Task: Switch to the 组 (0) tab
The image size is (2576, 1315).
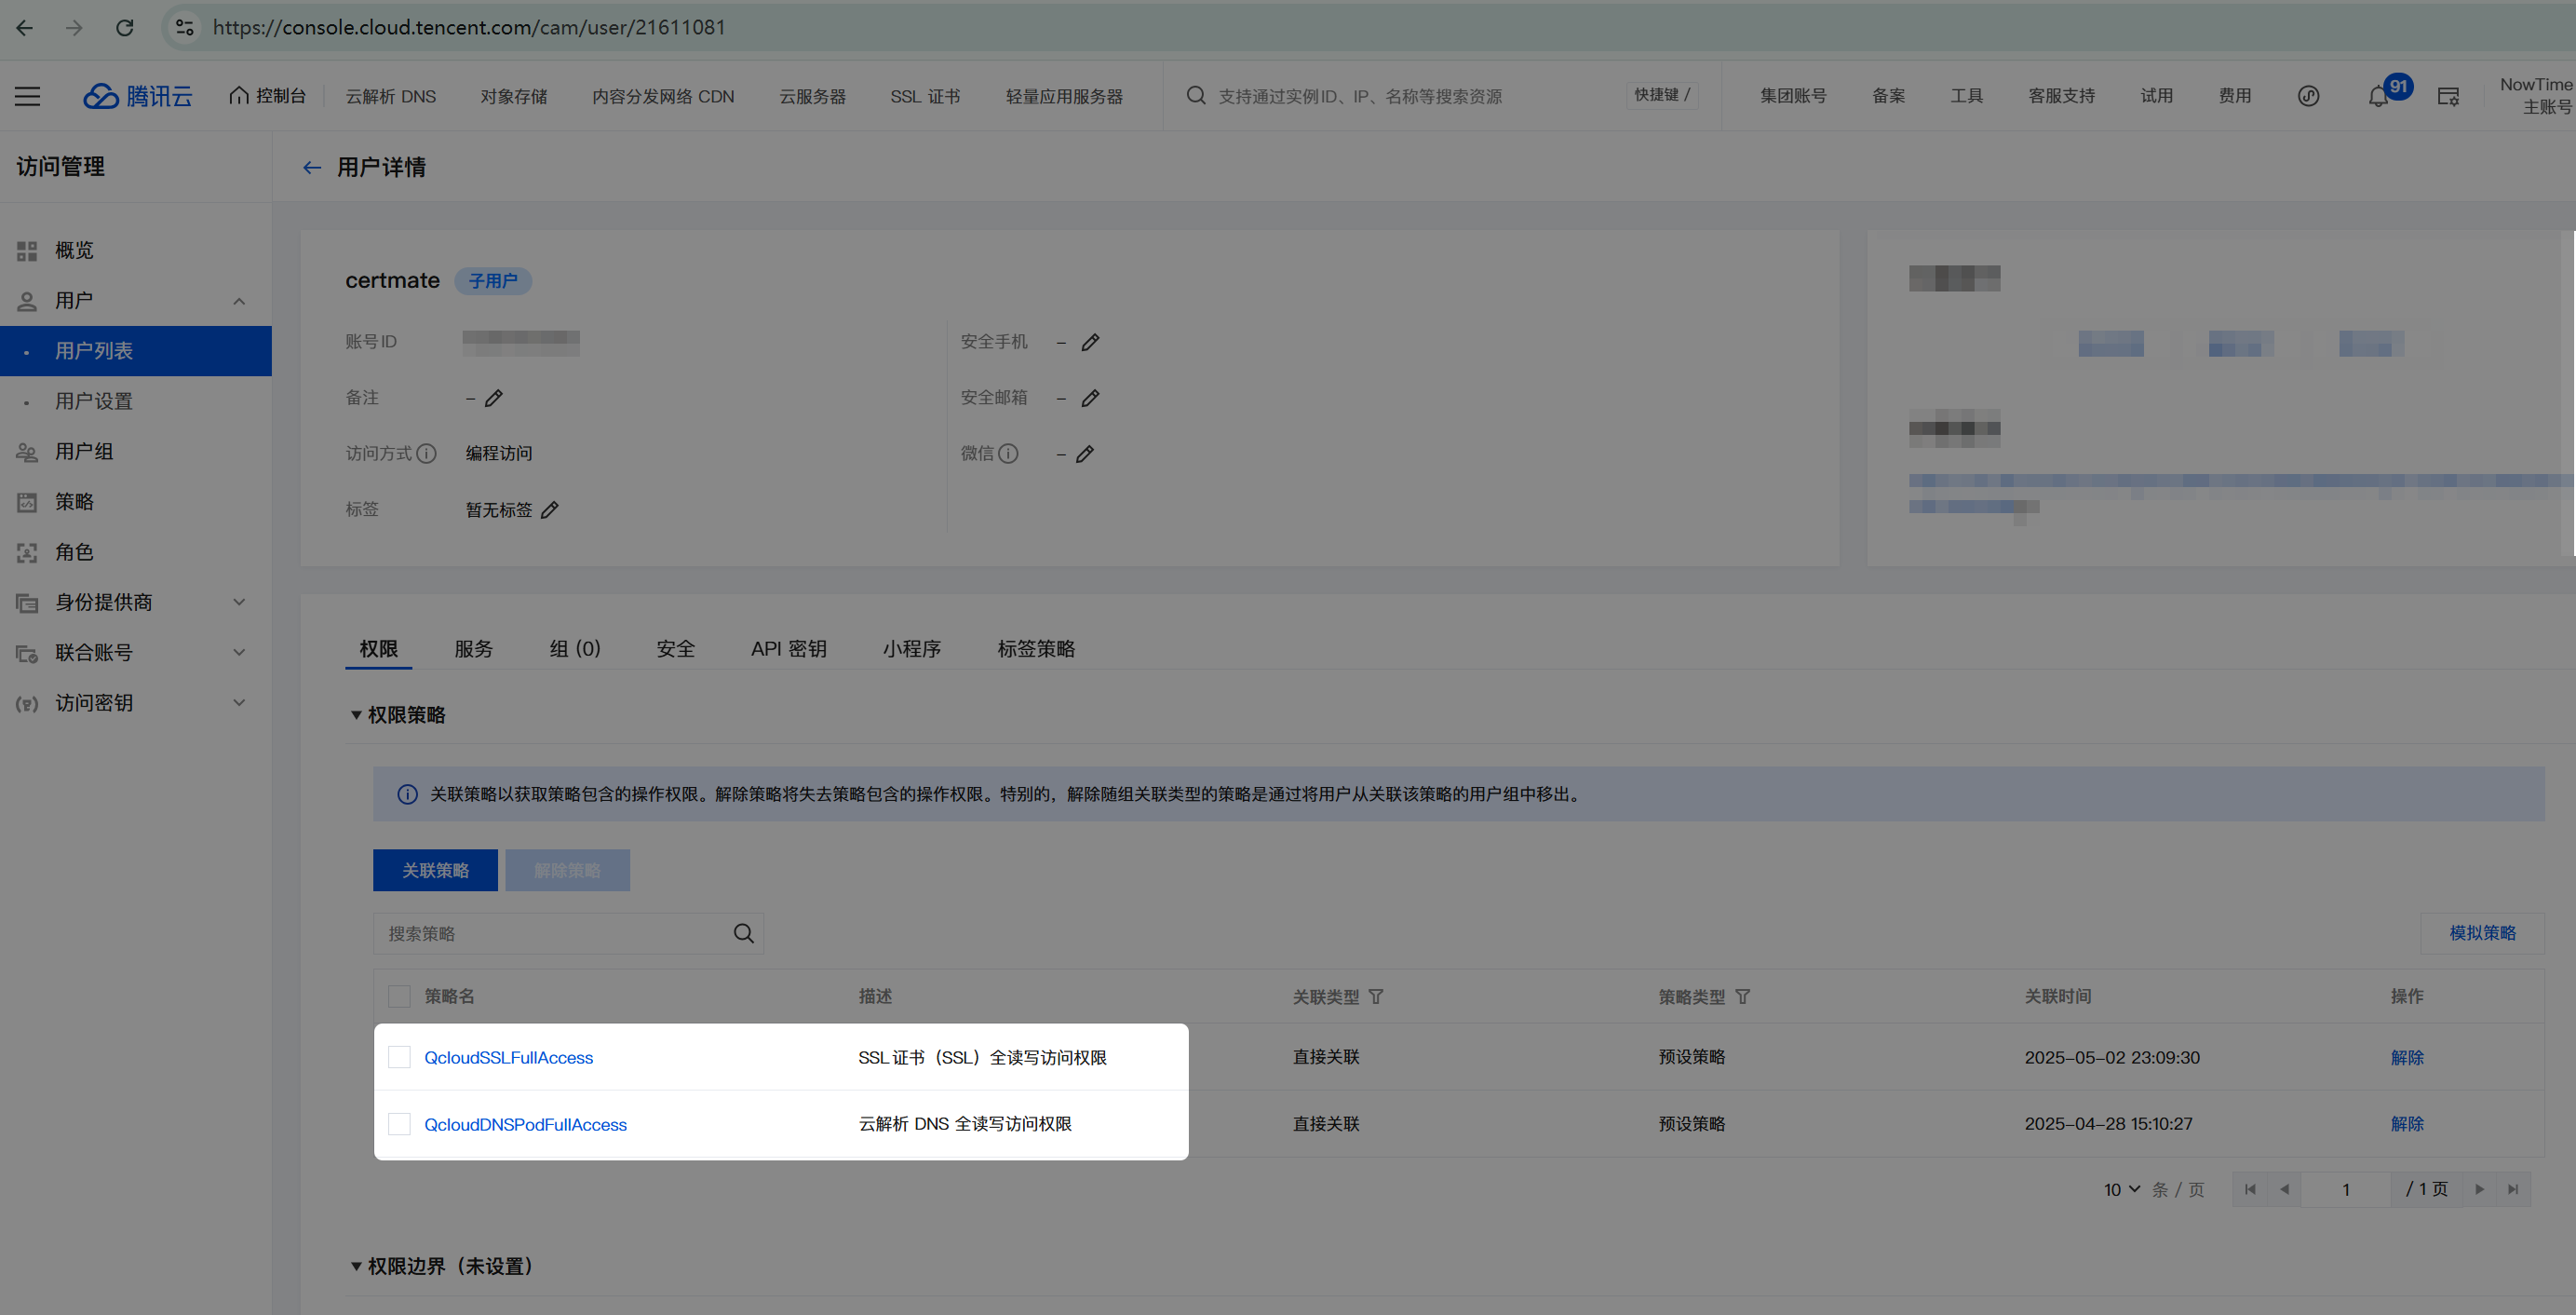Action: pyautogui.click(x=575, y=649)
